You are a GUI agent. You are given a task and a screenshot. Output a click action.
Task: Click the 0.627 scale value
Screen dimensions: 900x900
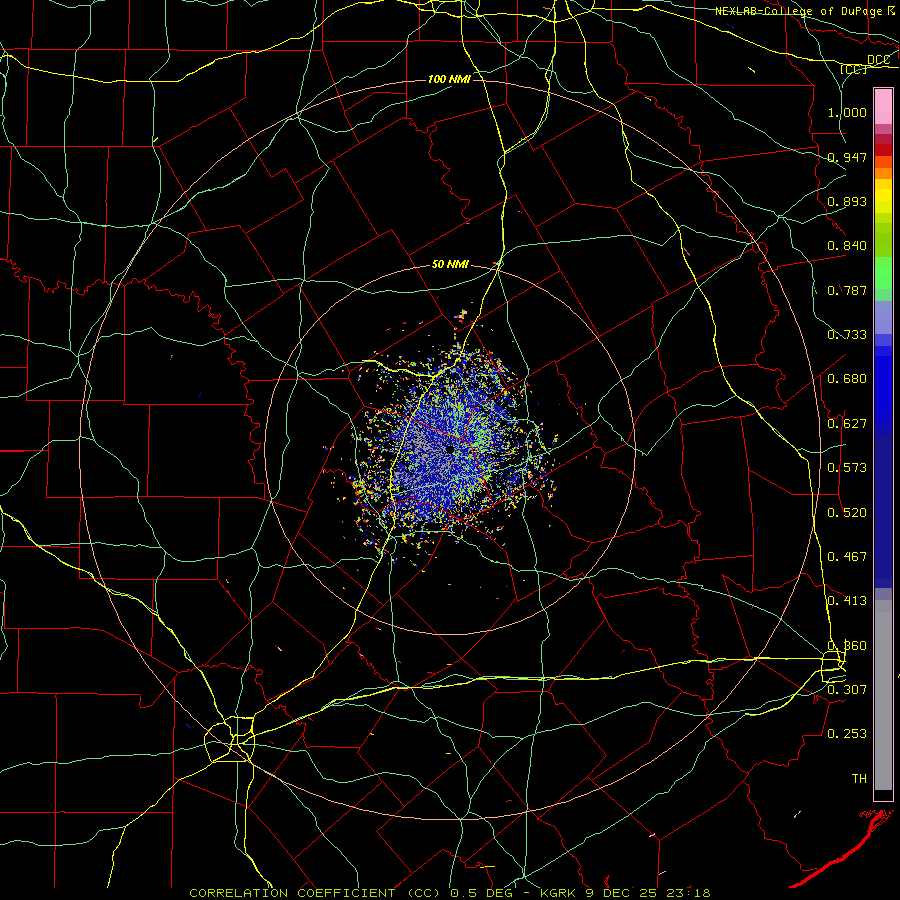pos(847,424)
